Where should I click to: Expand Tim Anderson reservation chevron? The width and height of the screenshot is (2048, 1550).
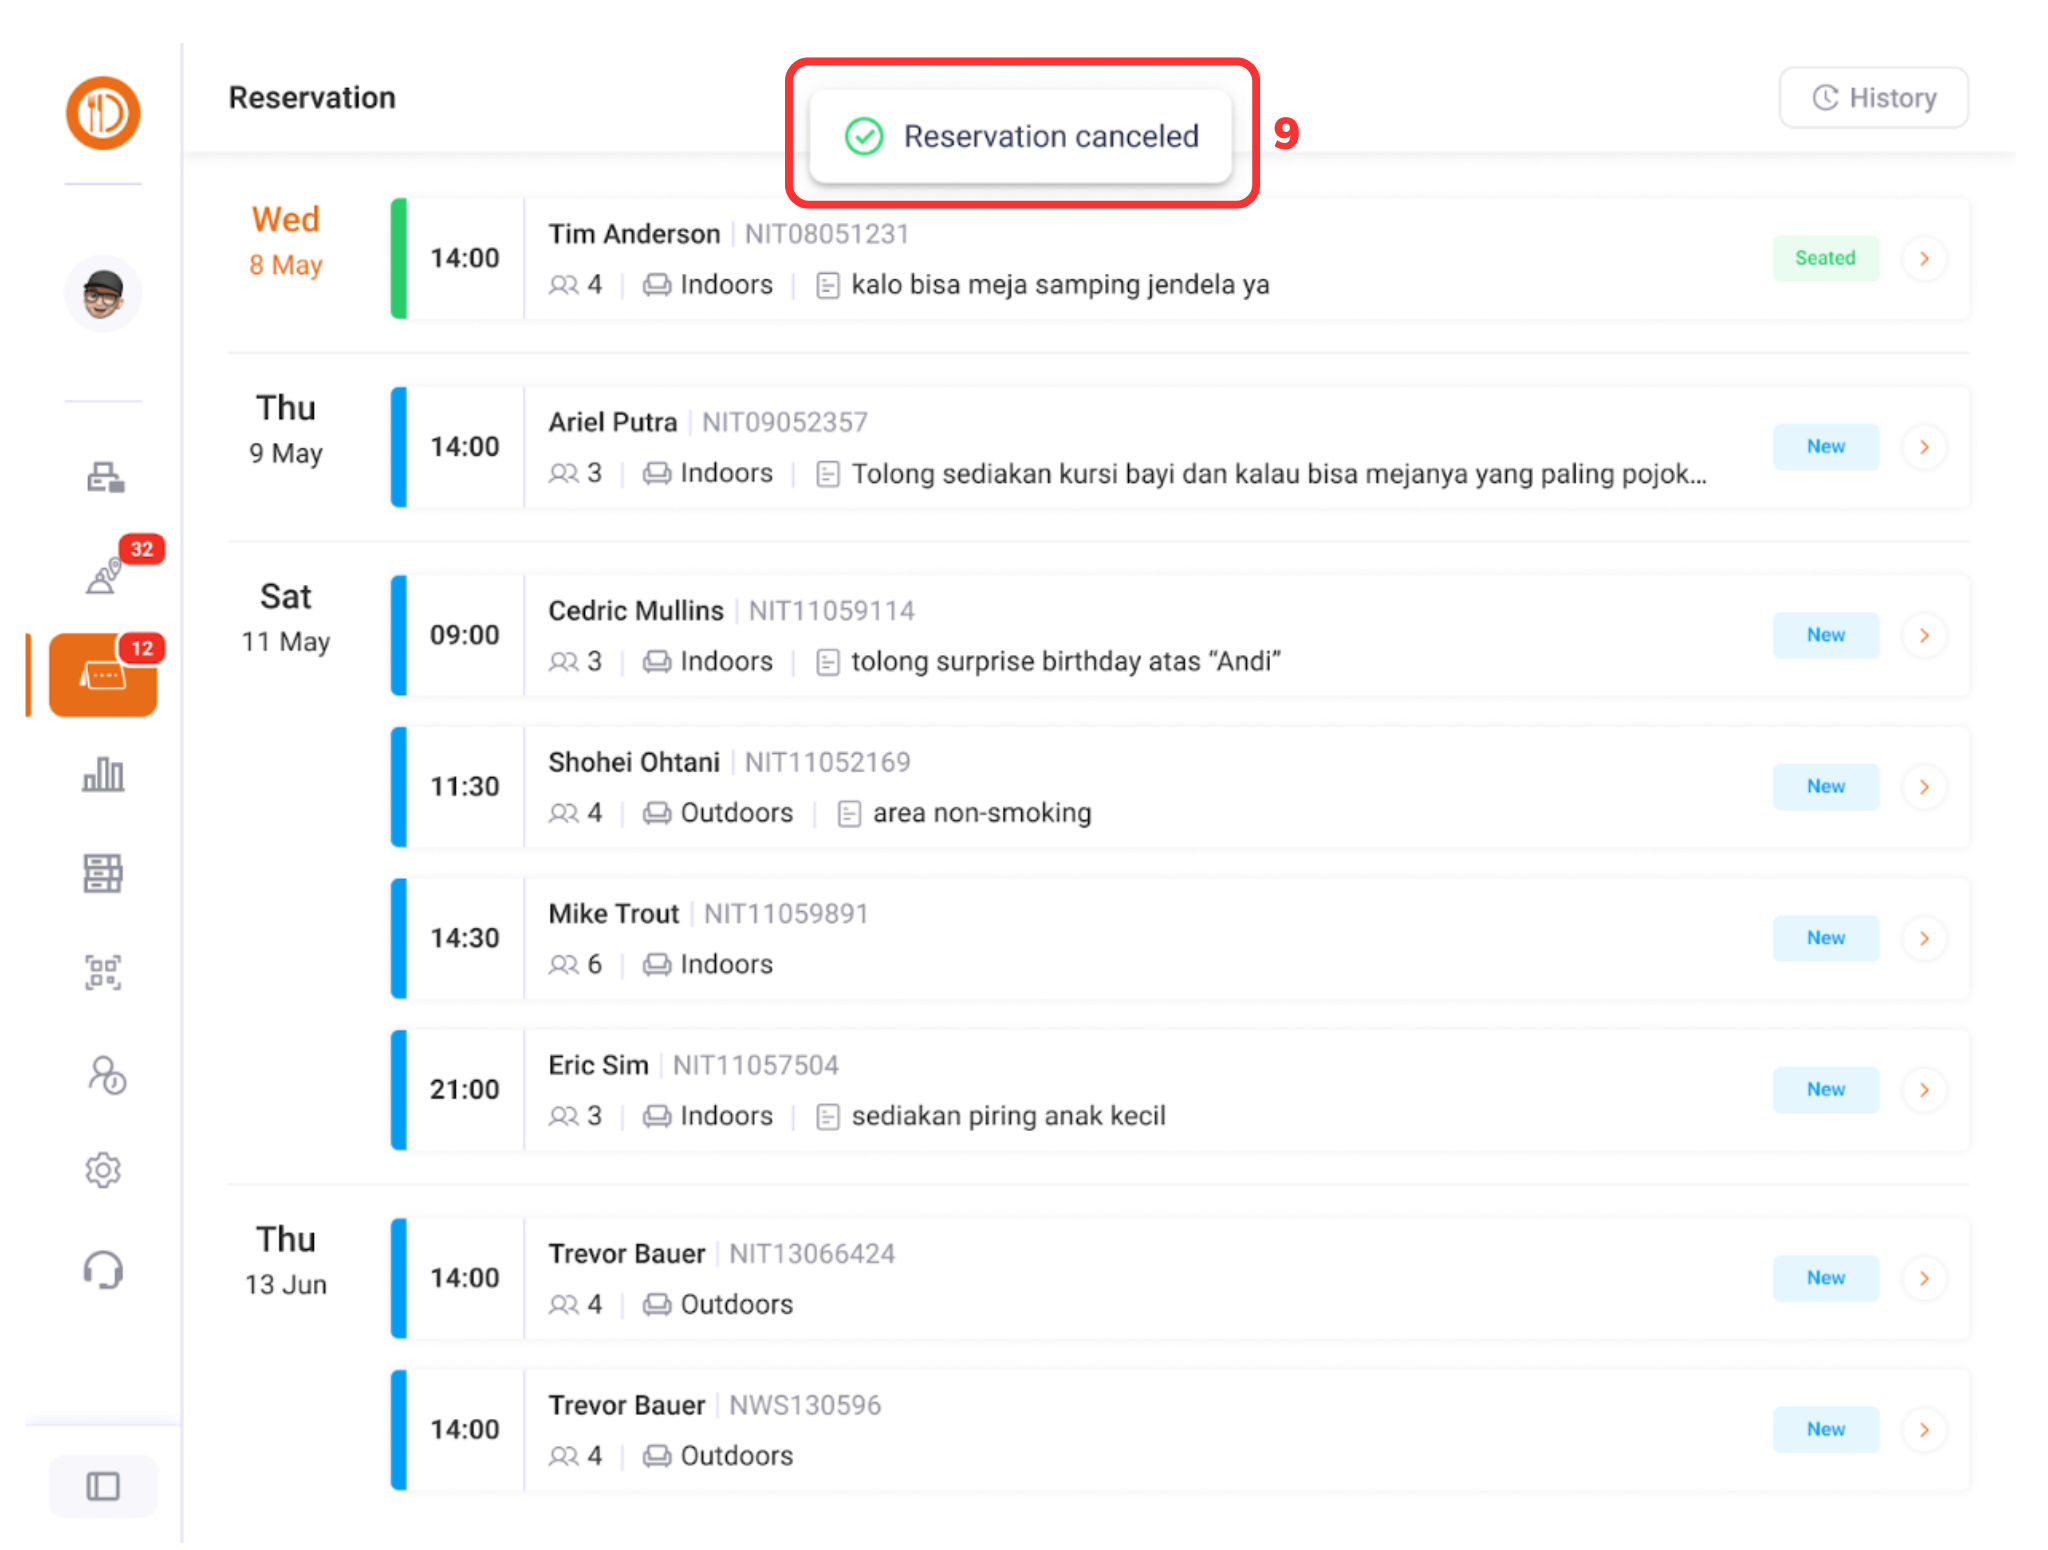pyautogui.click(x=1924, y=259)
